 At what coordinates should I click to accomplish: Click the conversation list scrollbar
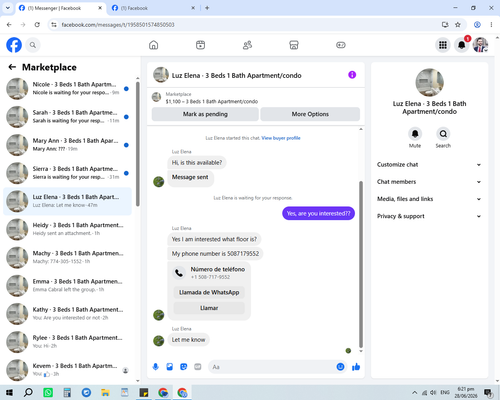138,144
